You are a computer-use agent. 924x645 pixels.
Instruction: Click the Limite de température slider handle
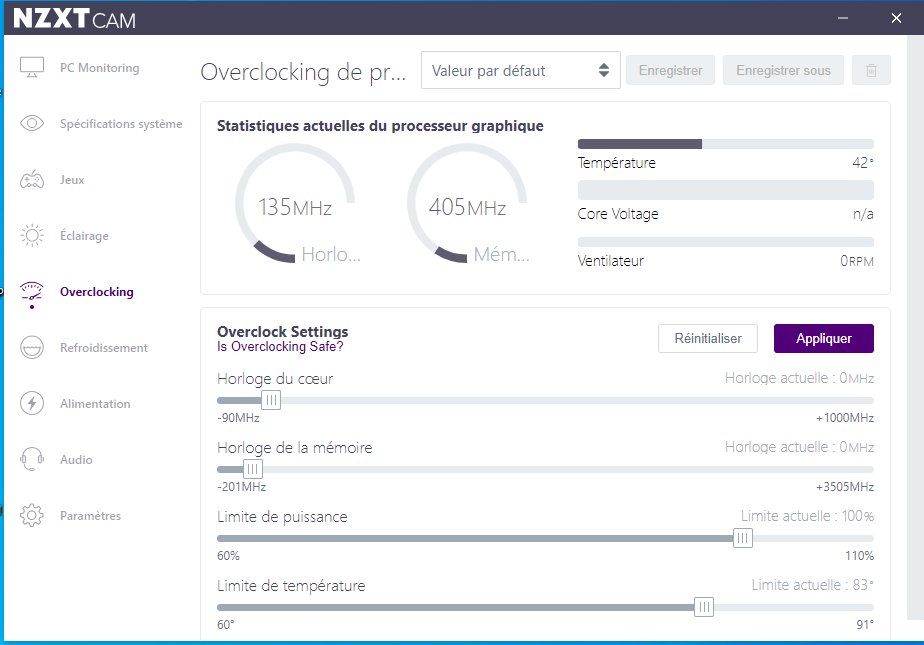tap(704, 606)
